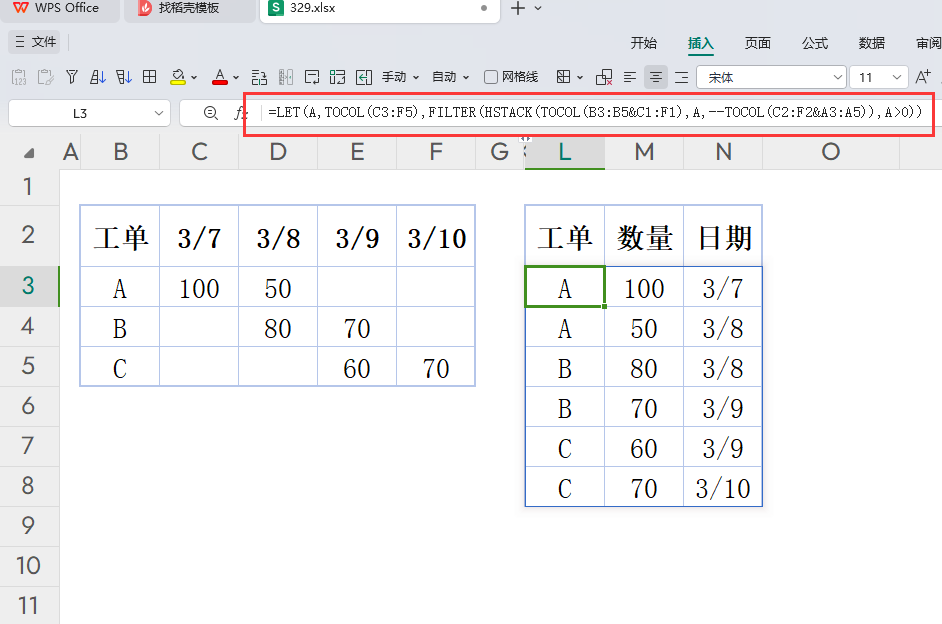The image size is (942, 624).
Task: Click the 数量 header cell
Action: click(x=644, y=238)
